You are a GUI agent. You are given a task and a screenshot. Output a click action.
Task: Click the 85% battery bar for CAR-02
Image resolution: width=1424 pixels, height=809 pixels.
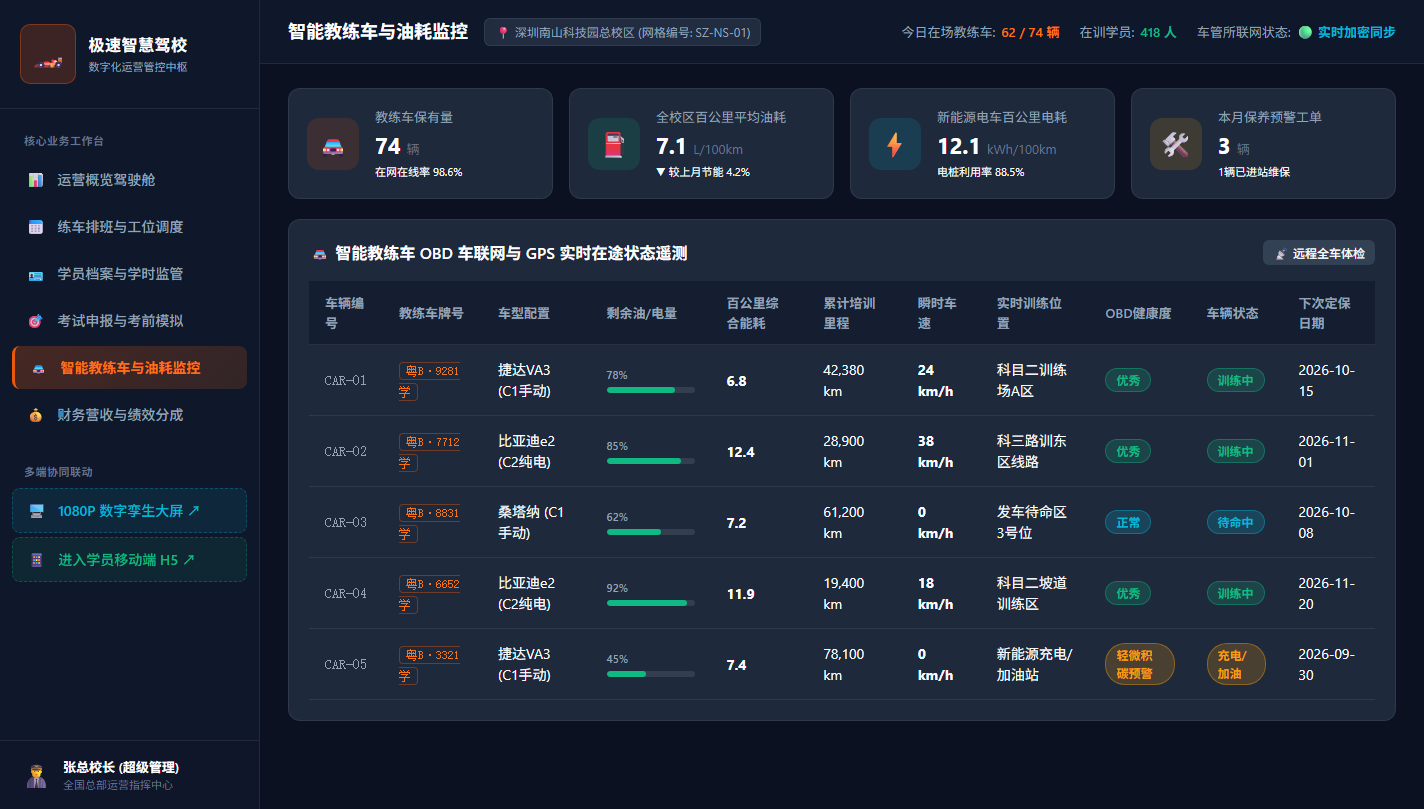pos(651,461)
